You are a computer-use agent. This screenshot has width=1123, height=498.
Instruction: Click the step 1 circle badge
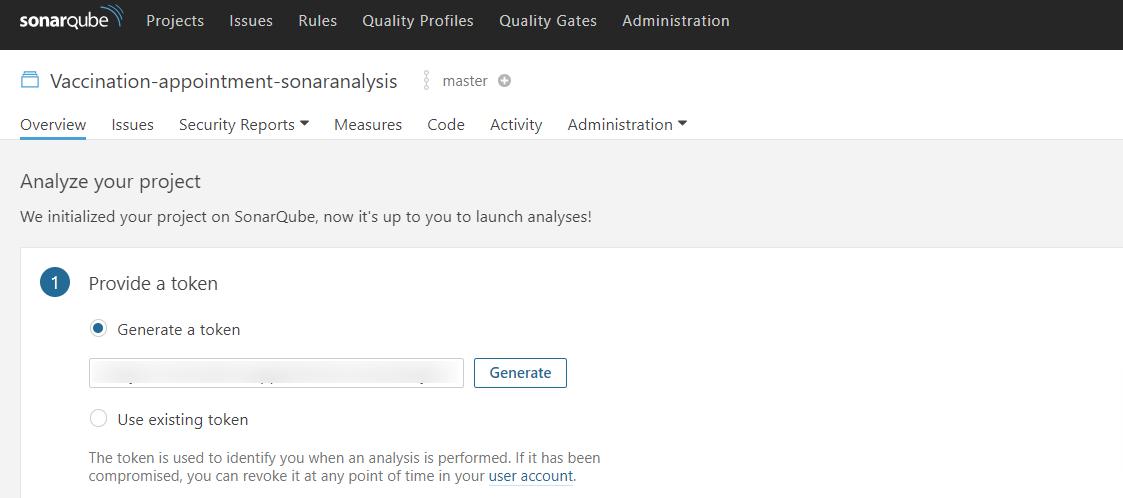[55, 282]
